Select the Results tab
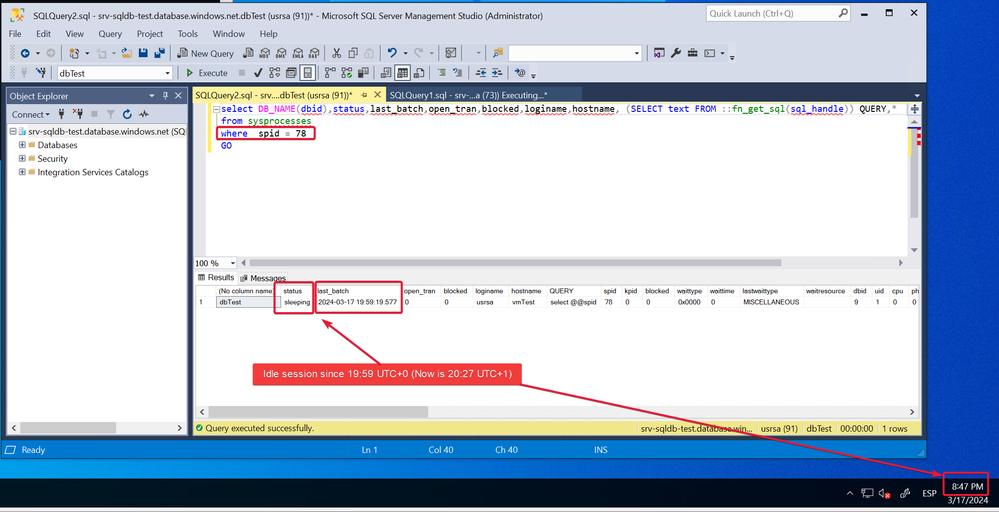999x512 pixels. pyautogui.click(x=216, y=278)
